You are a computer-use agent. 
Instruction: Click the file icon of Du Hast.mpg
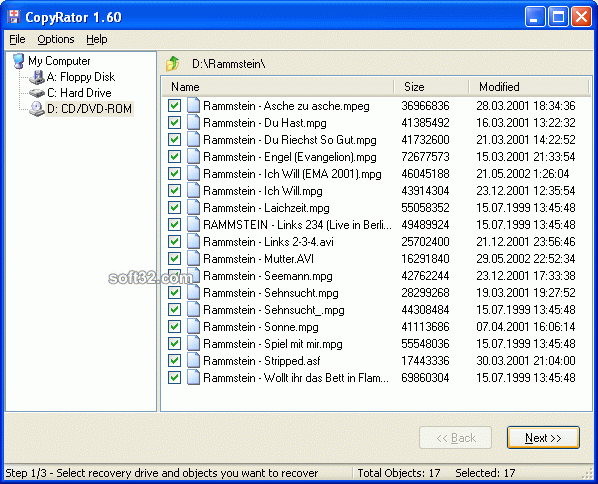point(193,122)
